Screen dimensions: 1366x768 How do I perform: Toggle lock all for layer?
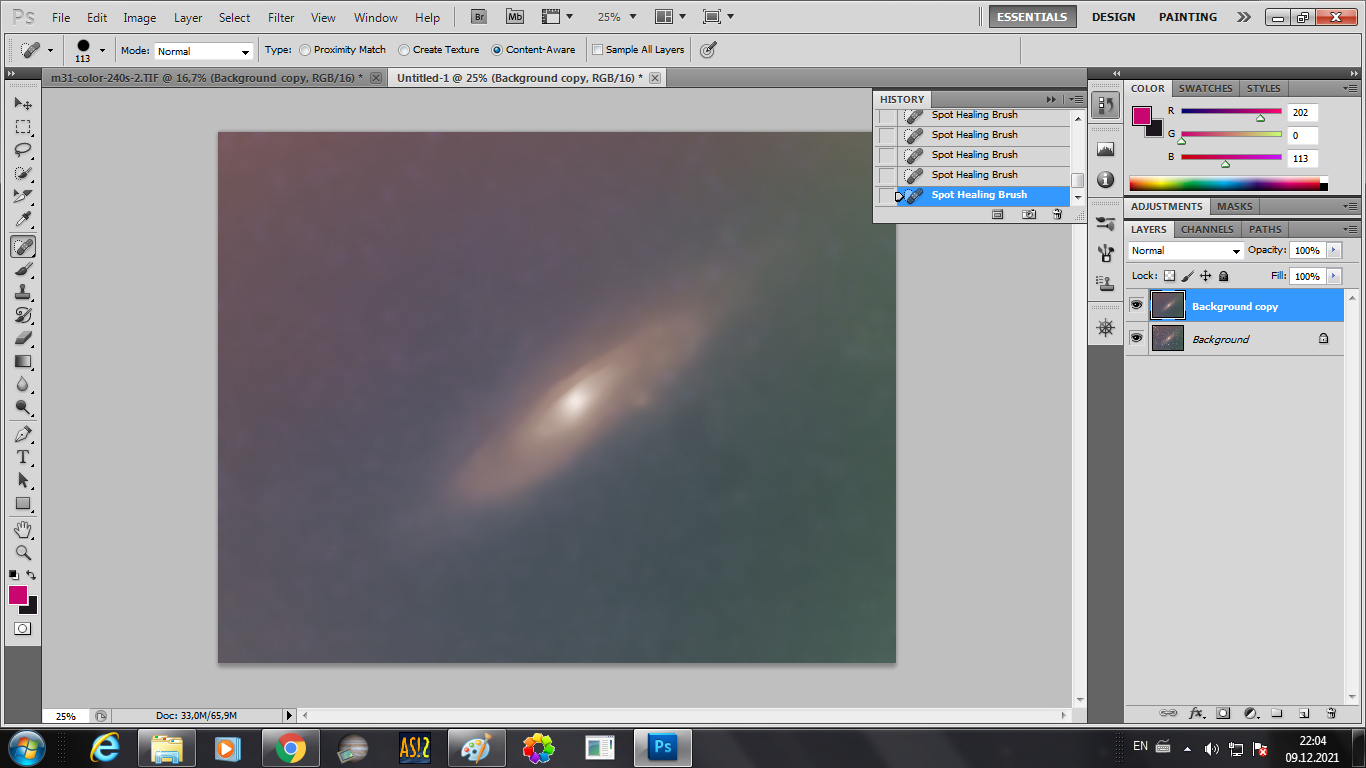pos(1223,276)
